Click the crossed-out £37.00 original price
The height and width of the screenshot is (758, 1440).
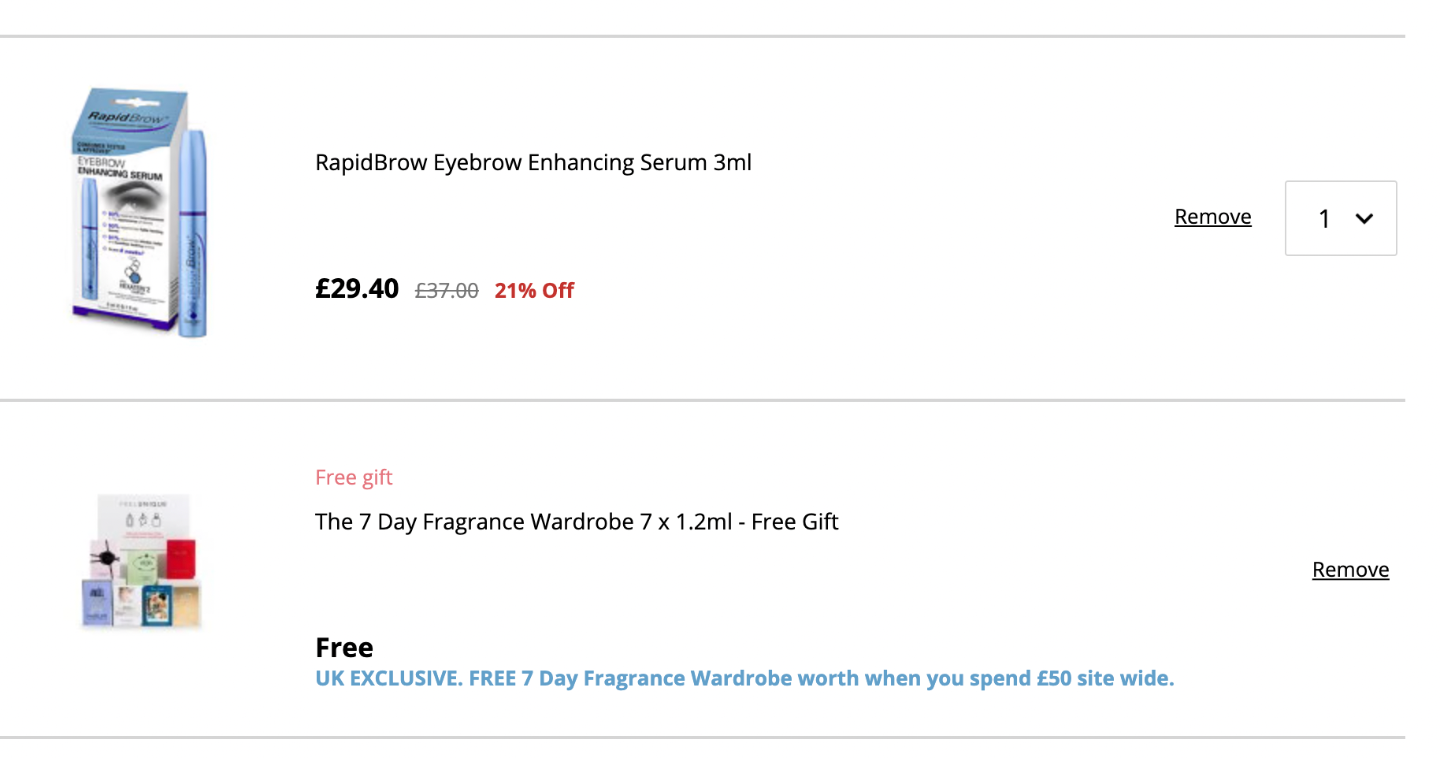point(447,291)
